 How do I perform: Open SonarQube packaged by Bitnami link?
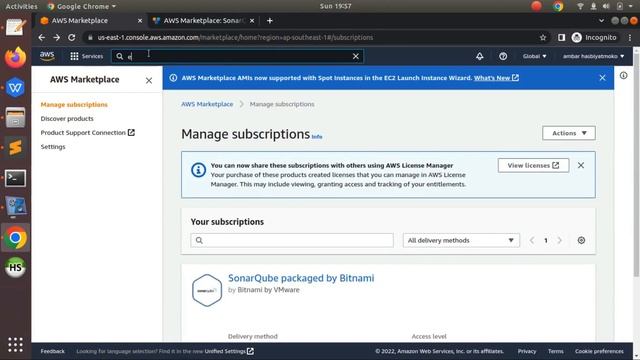click(x=301, y=278)
